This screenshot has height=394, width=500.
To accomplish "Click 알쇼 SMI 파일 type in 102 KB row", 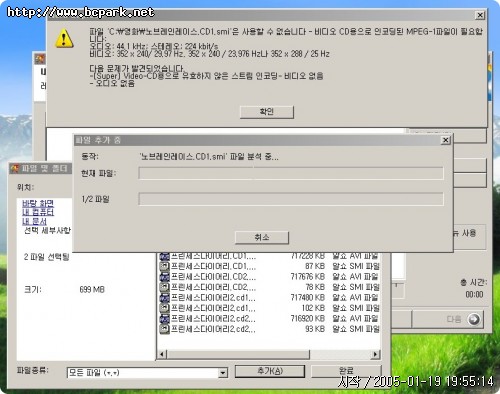I will click(x=356, y=308).
